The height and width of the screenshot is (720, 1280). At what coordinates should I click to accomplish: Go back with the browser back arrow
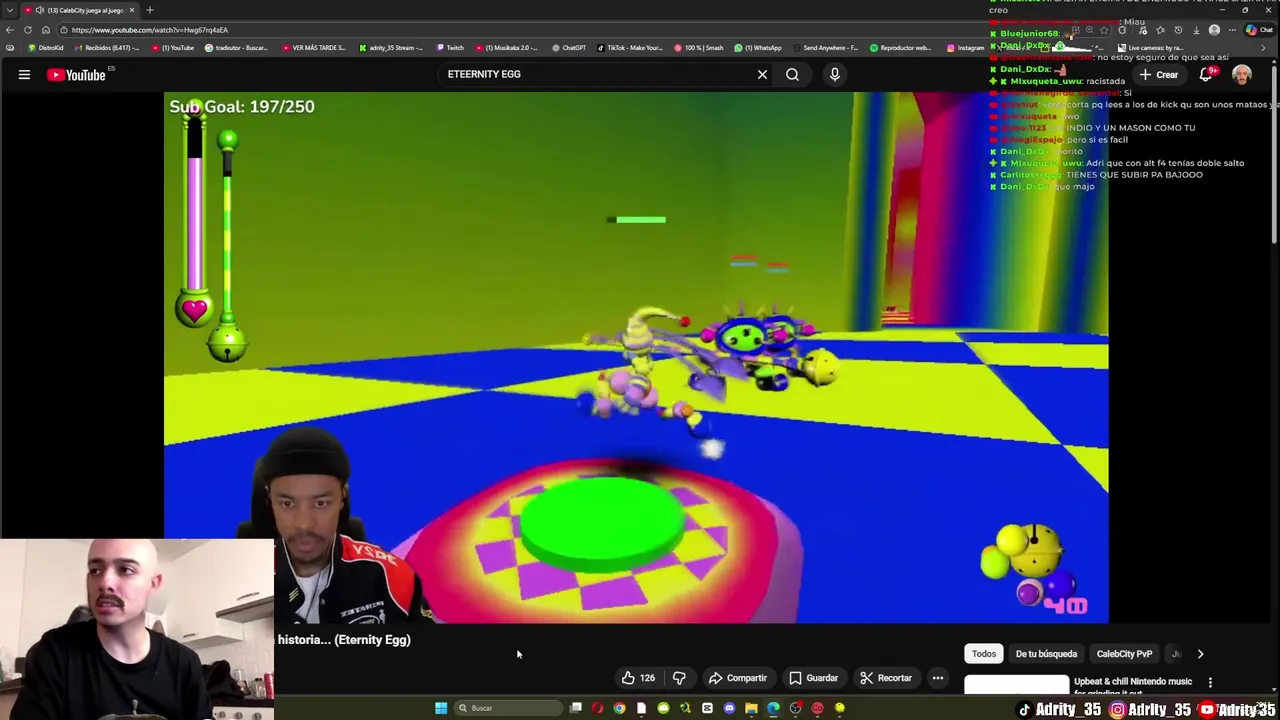10,30
